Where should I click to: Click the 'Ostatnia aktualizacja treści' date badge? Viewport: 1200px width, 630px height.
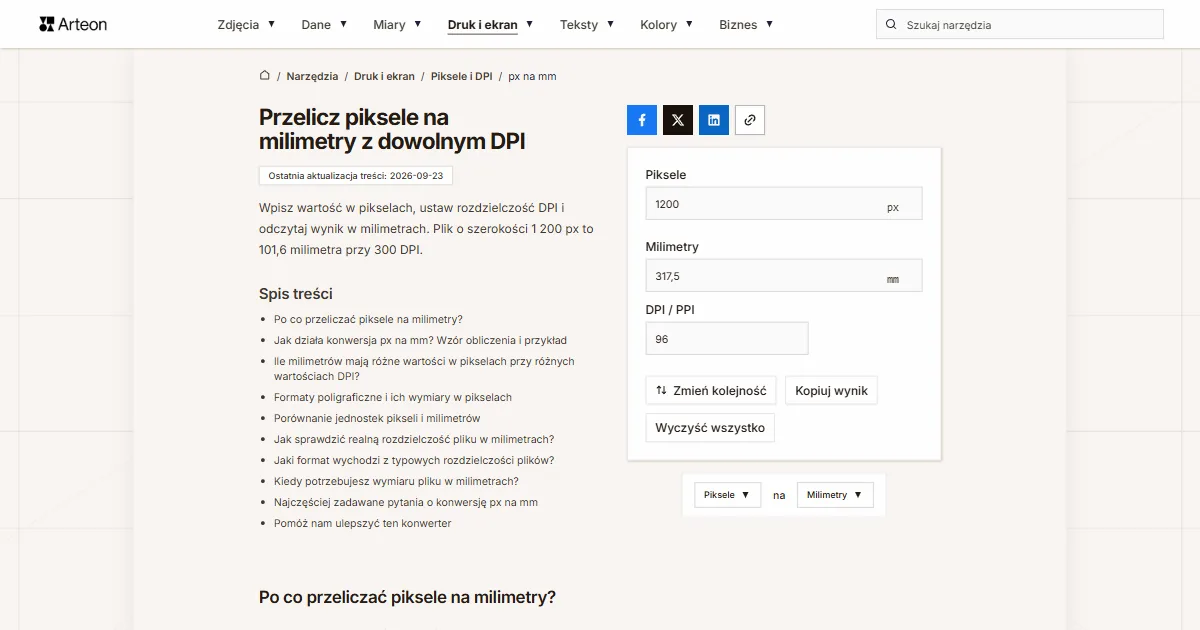[x=356, y=176]
